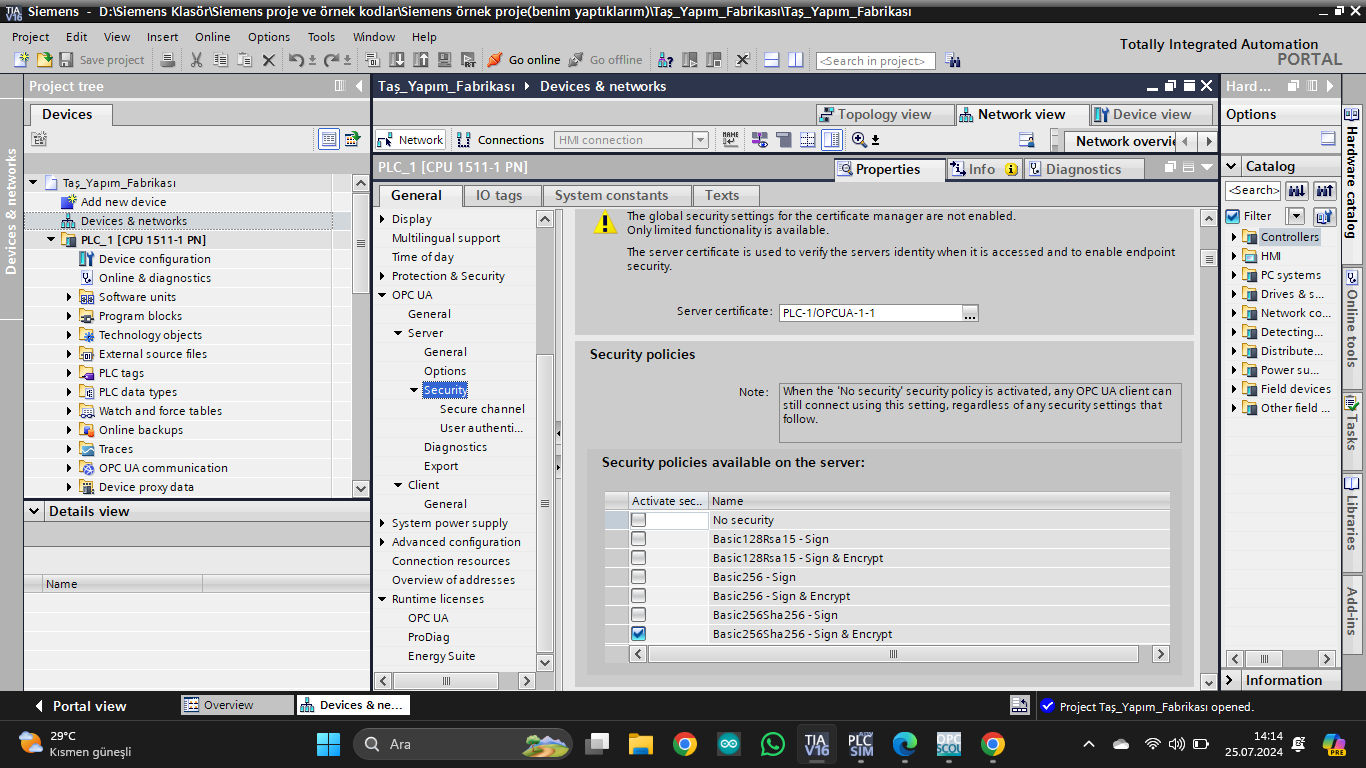Click the Open project toolbar icon

(44, 60)
